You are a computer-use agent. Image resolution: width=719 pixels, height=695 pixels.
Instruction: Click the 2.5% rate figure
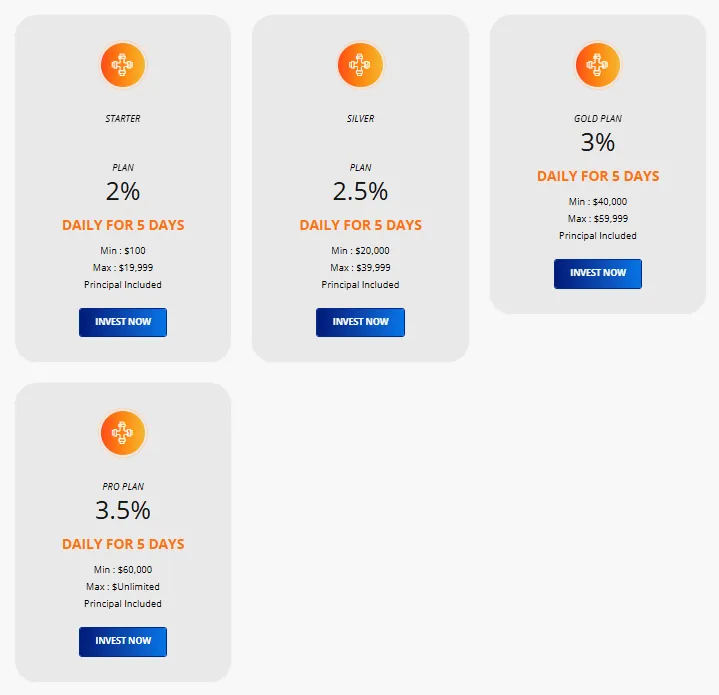tap(360, 192)
